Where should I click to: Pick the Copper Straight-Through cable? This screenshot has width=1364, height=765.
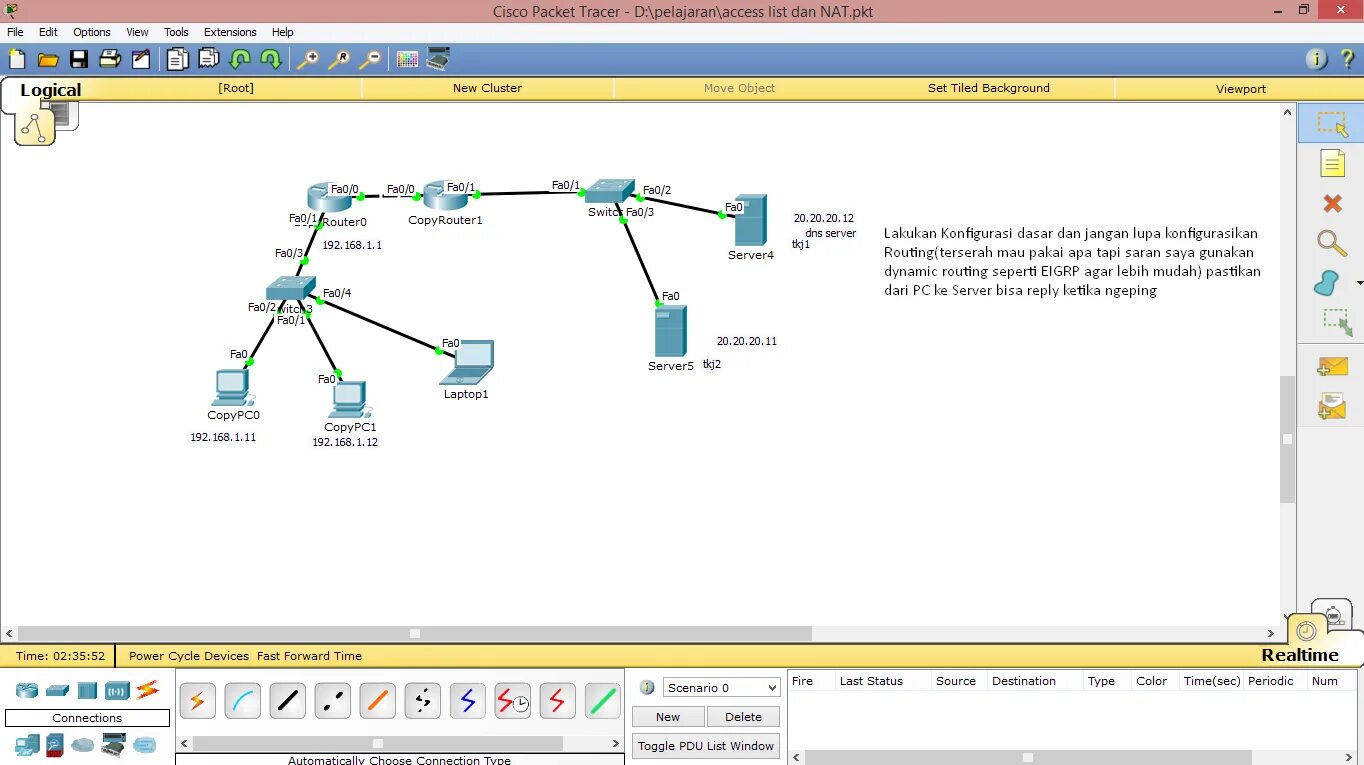287,701
